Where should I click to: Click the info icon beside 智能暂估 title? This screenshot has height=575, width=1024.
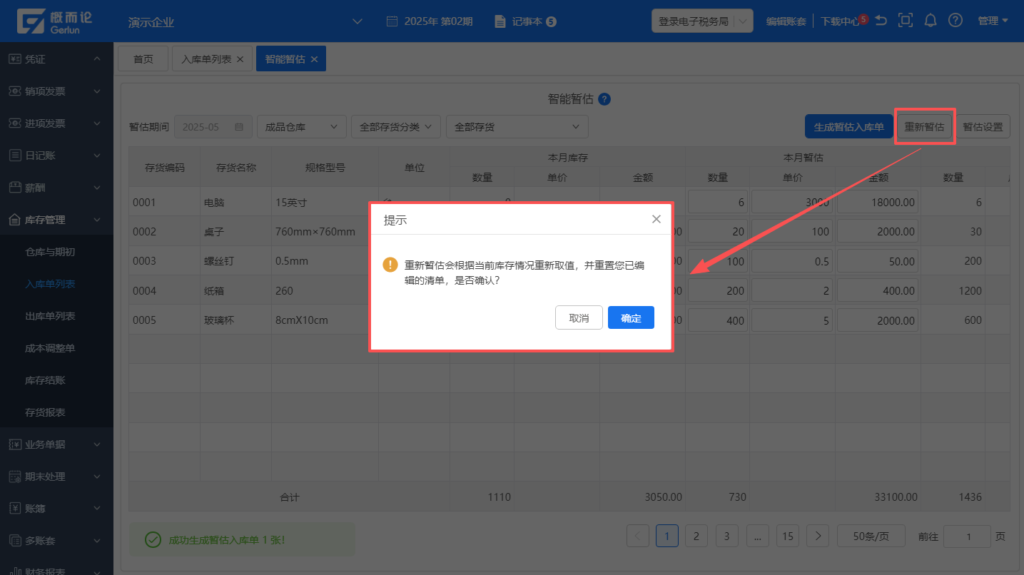click(604, 99)
